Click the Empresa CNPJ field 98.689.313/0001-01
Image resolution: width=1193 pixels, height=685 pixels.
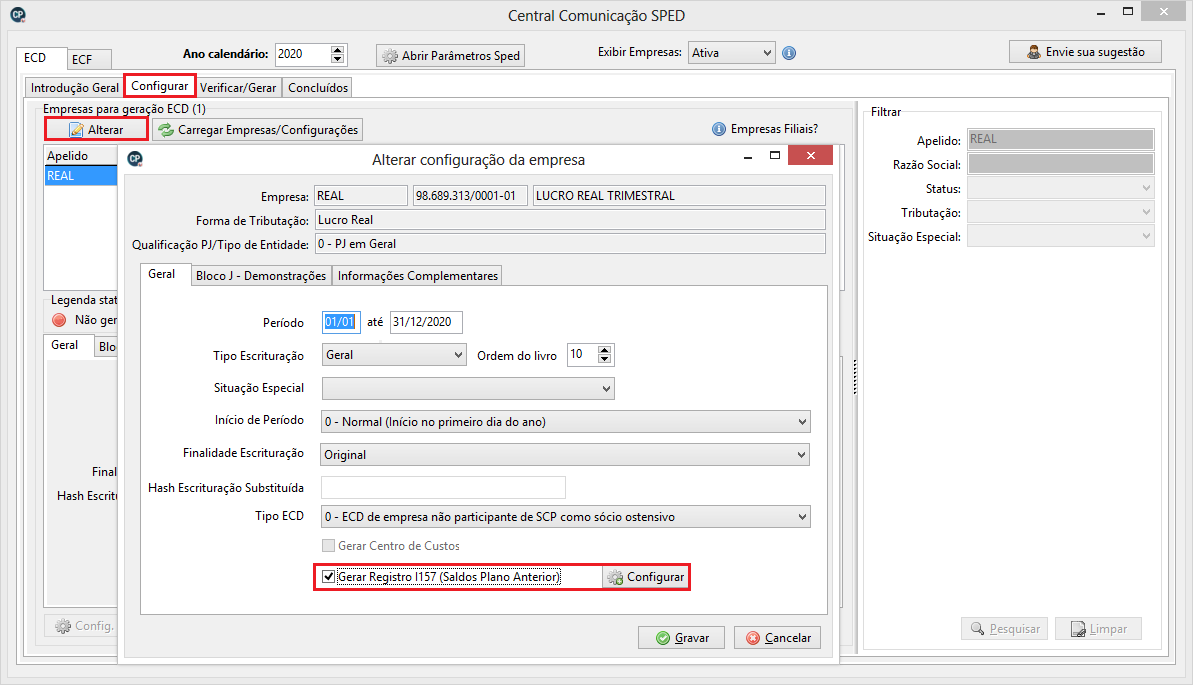pyautogui.click(x=470, y=196)
